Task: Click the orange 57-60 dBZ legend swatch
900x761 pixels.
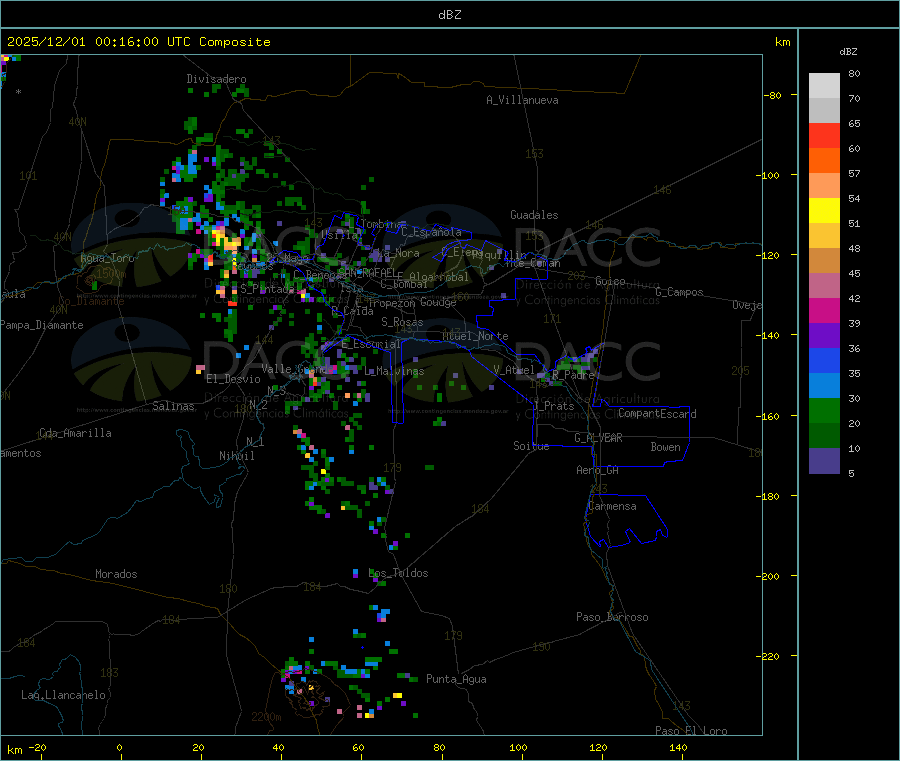Action: tap(824, 161)
